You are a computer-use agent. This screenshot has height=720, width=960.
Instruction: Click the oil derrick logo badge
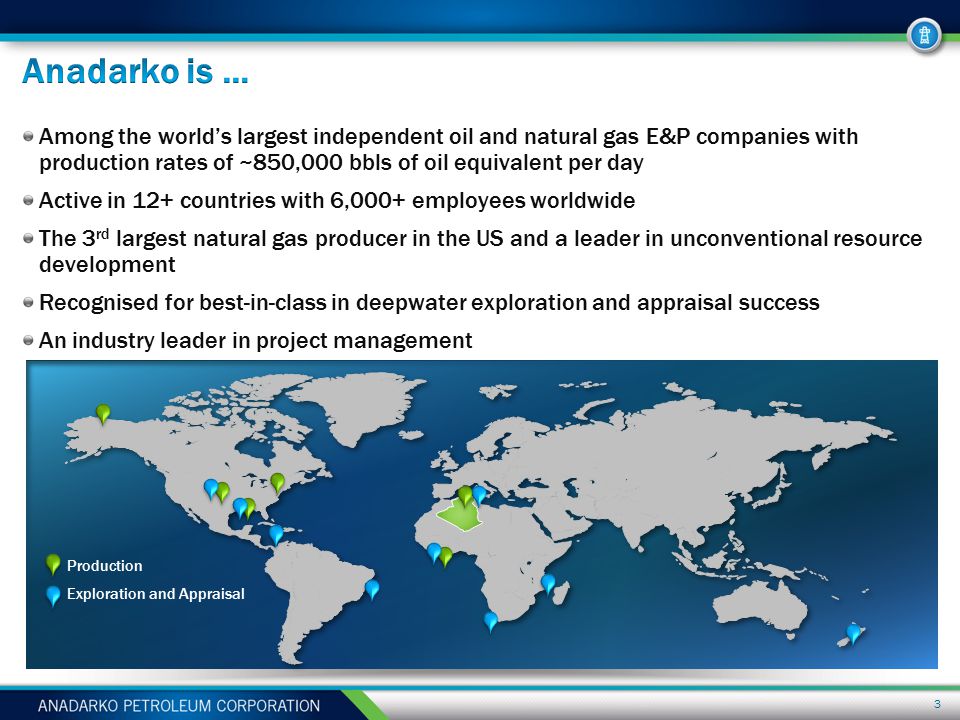[924, 36]
